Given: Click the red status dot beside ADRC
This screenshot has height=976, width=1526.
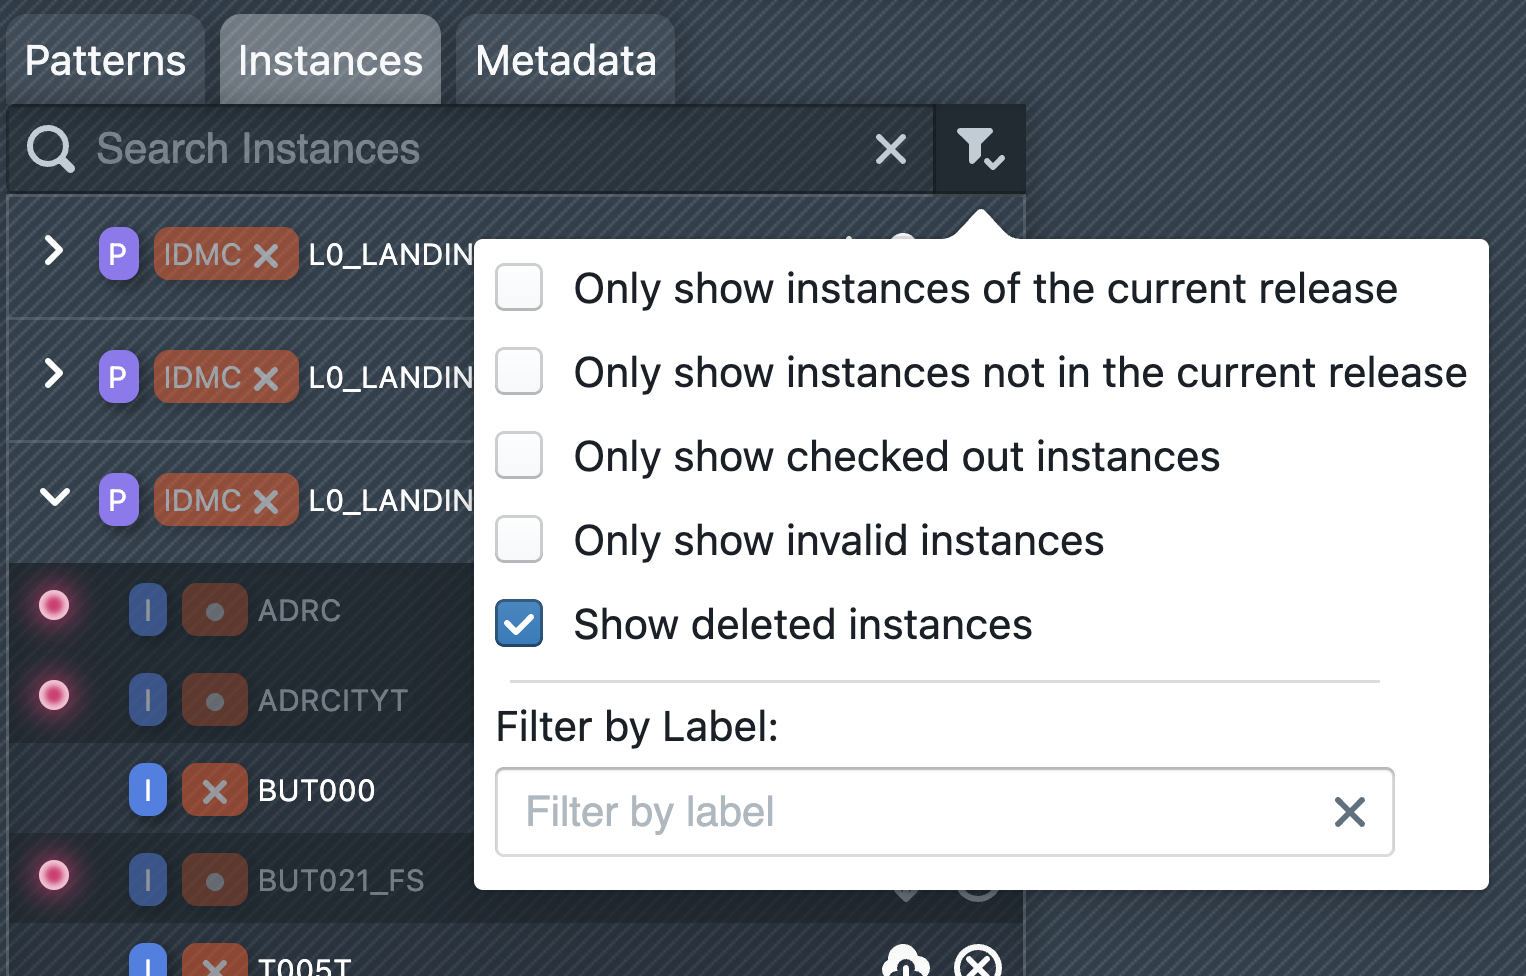Looking at the screenshot, I should coord(54,605).
